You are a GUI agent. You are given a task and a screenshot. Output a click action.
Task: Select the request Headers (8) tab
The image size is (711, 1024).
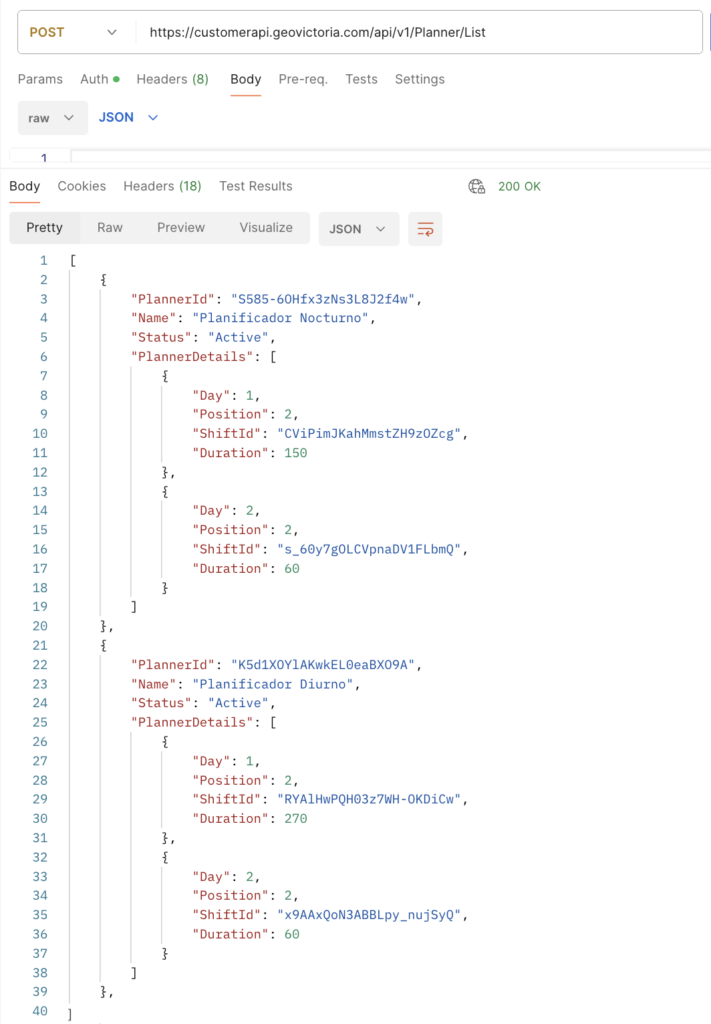tap(172, 79)
